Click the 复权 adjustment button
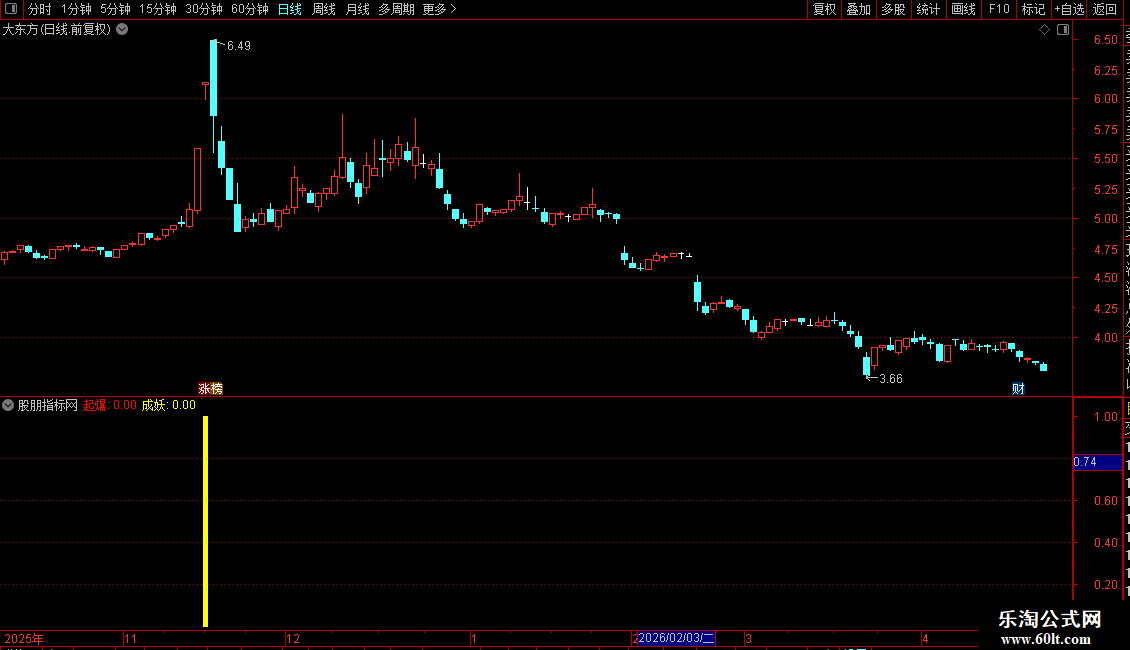 point(824,9)
